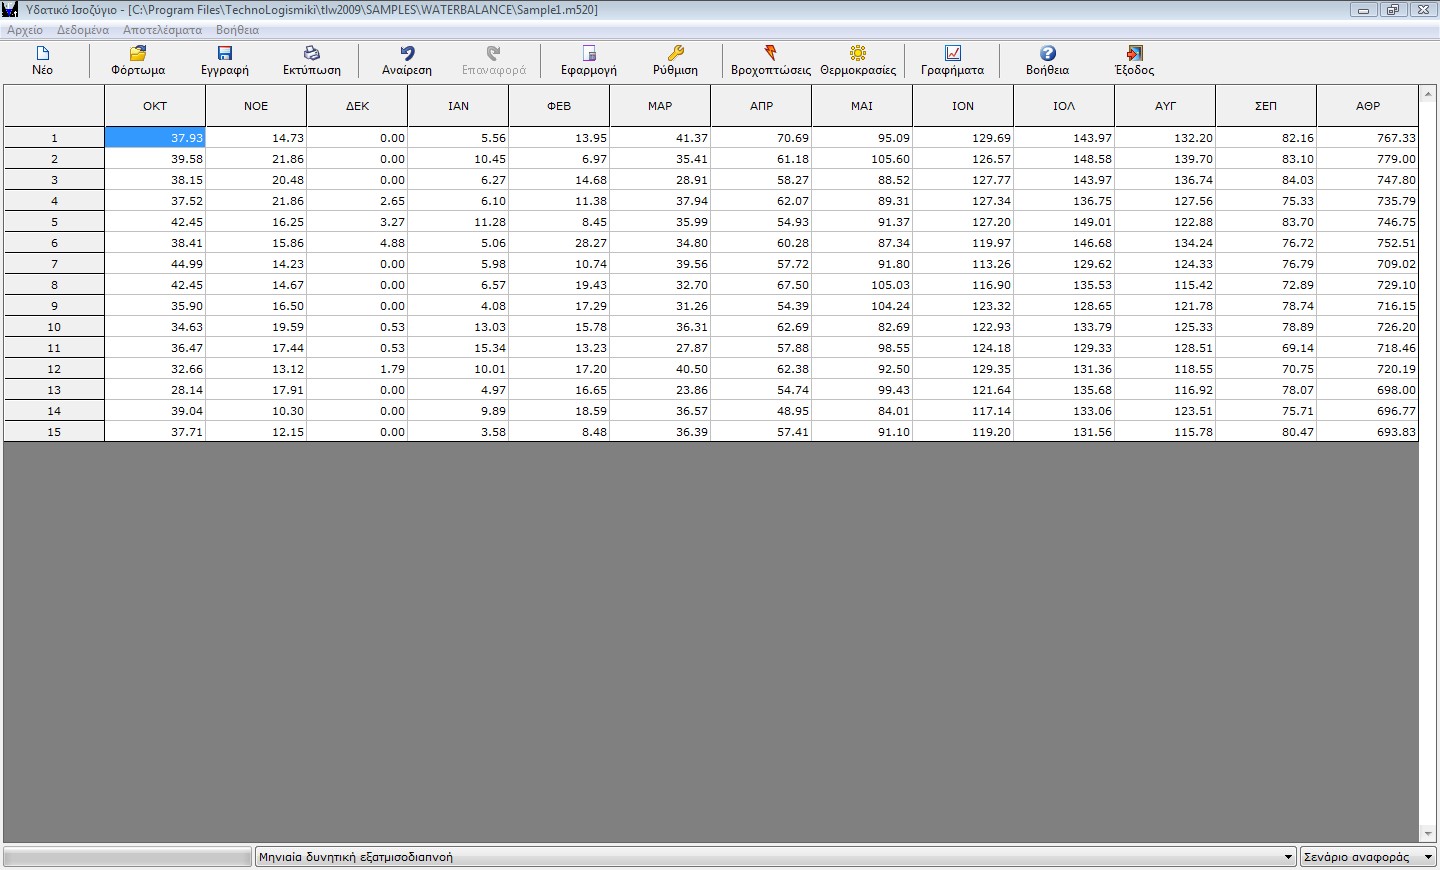This screenshot has height=870, width=1440.
Task: Click the scroll down arrow of the table
Action: click(x=1428, y=834)
